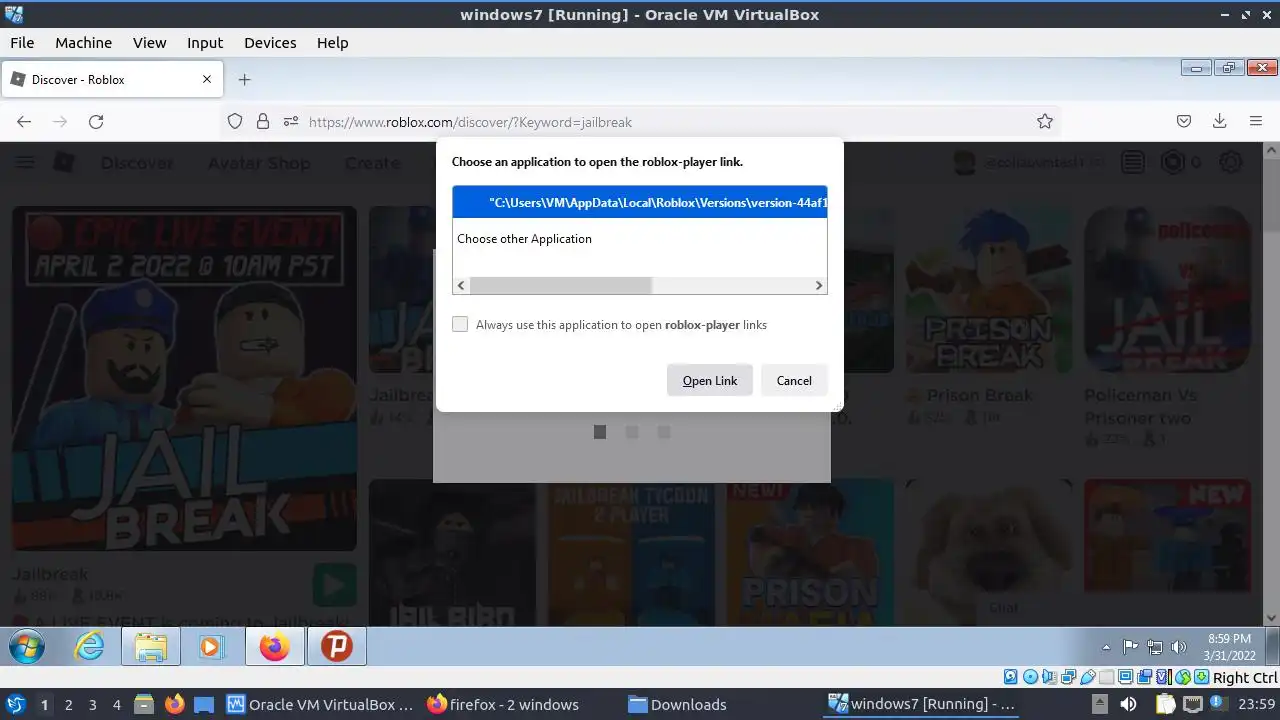Open the Roblox Create link
The width and height of the screenshot is (1280, 720).
pyautogui.click(x=372, y=163)
